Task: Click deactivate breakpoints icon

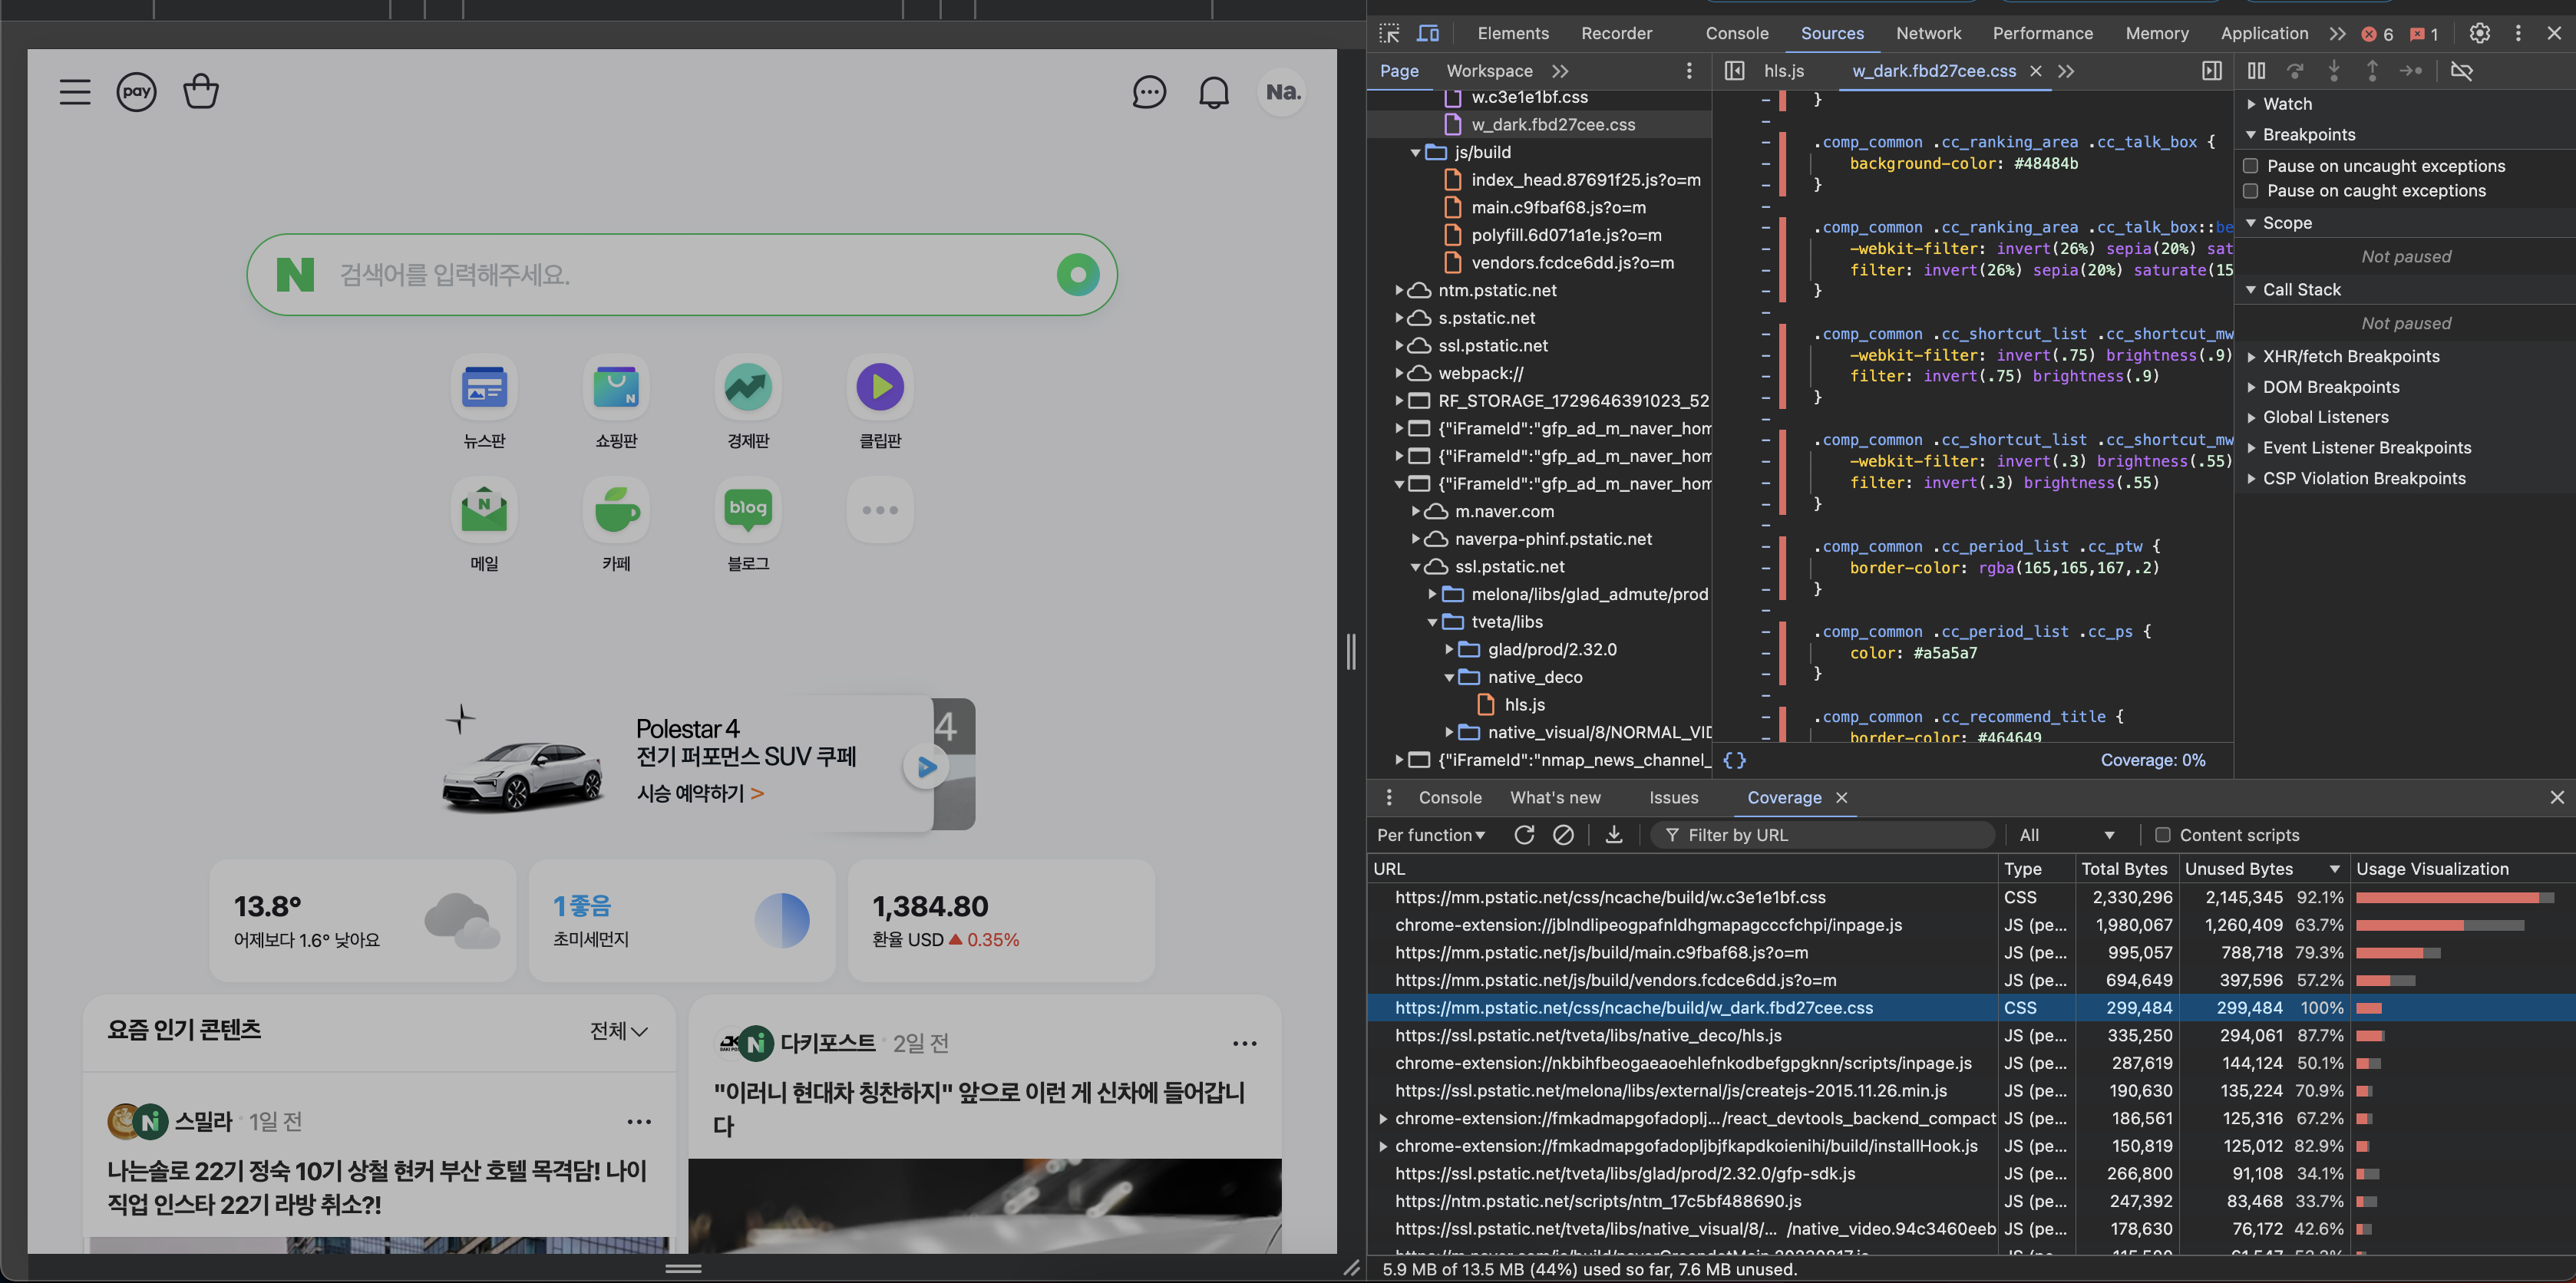Action: pos(2461,71)
